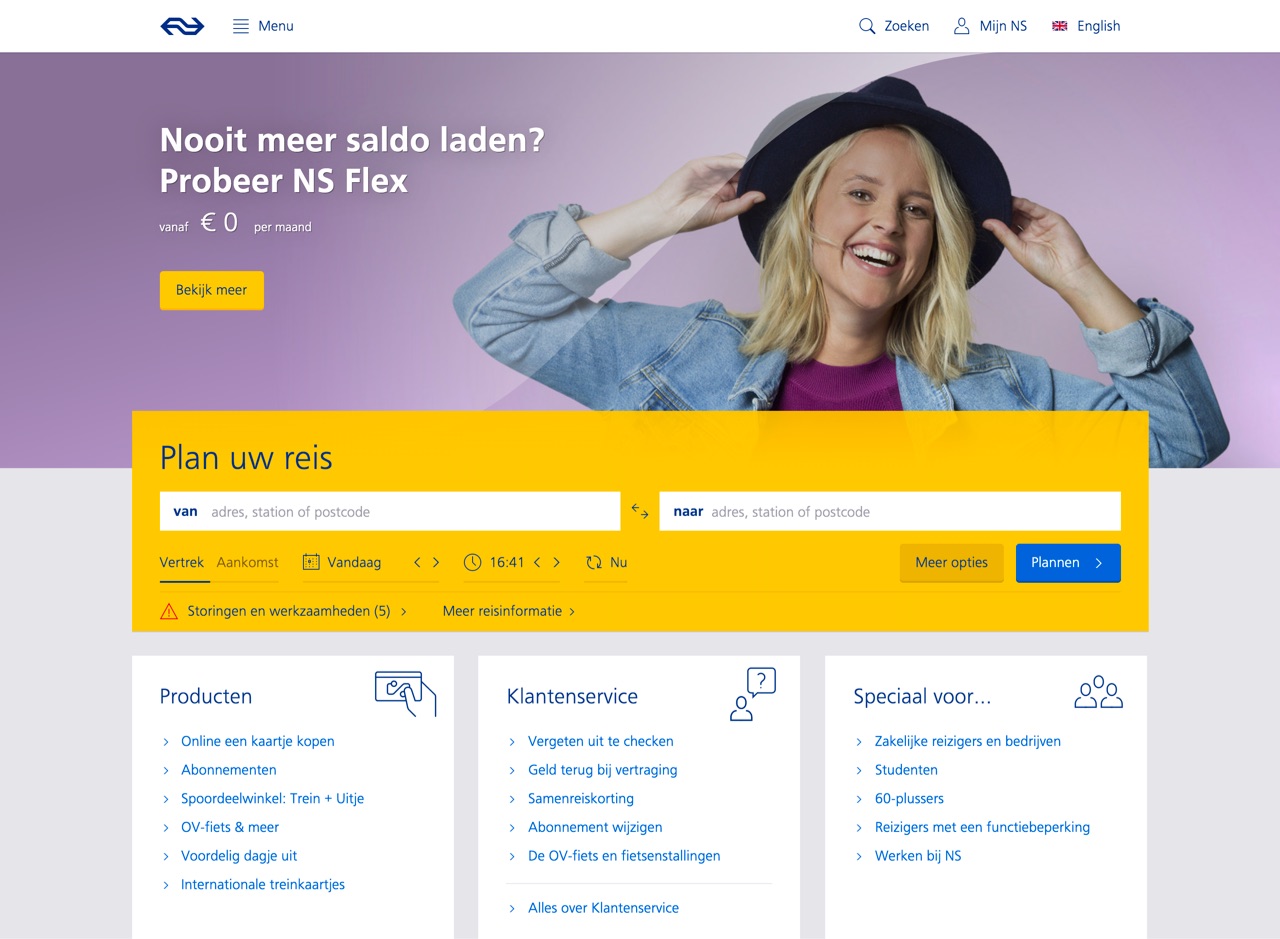Click the chevron before Samenreiskorting

point(512,799)
